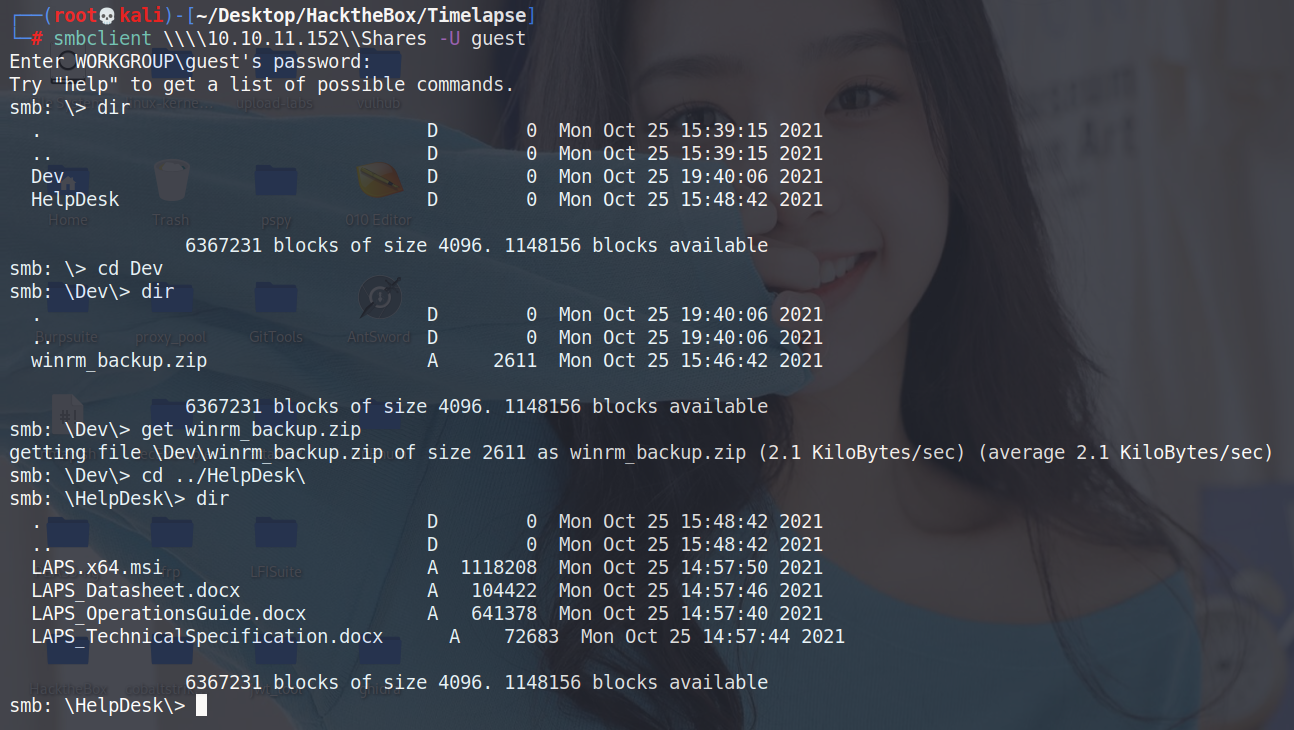Click the 104422 file size value
The width and height of the screenshot is (1294, 730).
point(504,591)
